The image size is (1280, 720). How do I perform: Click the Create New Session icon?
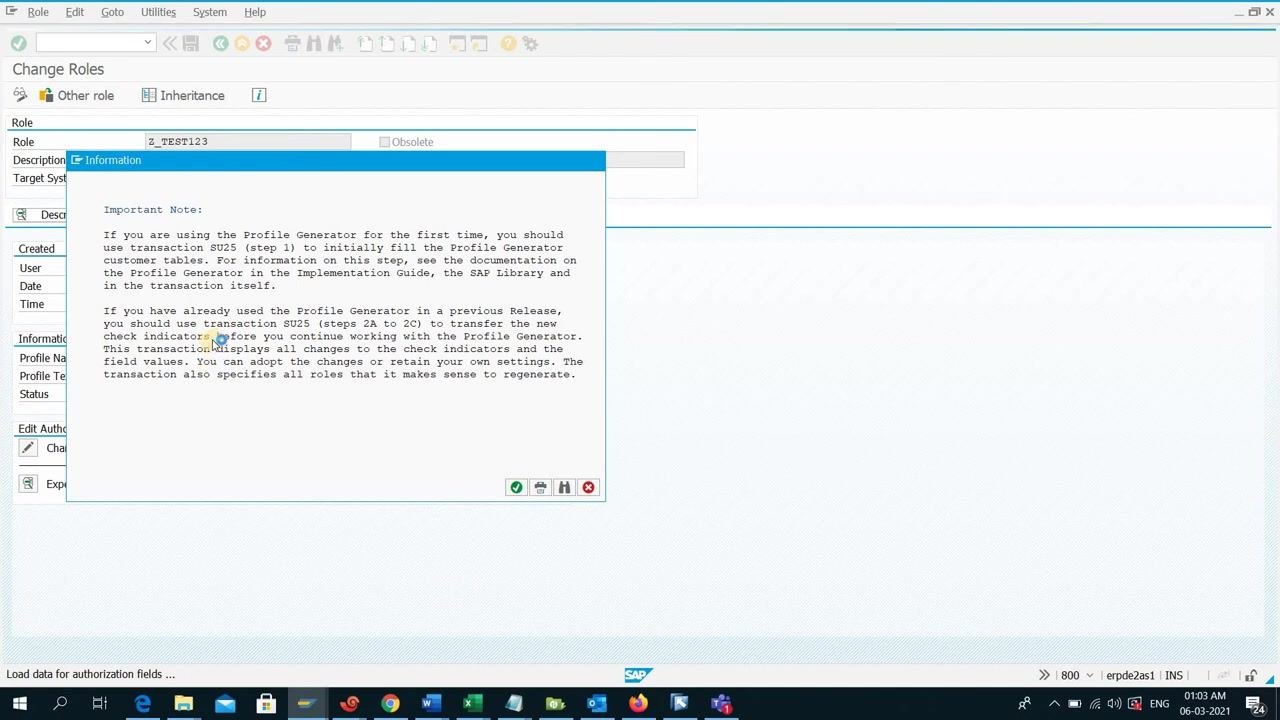point(458,43)
